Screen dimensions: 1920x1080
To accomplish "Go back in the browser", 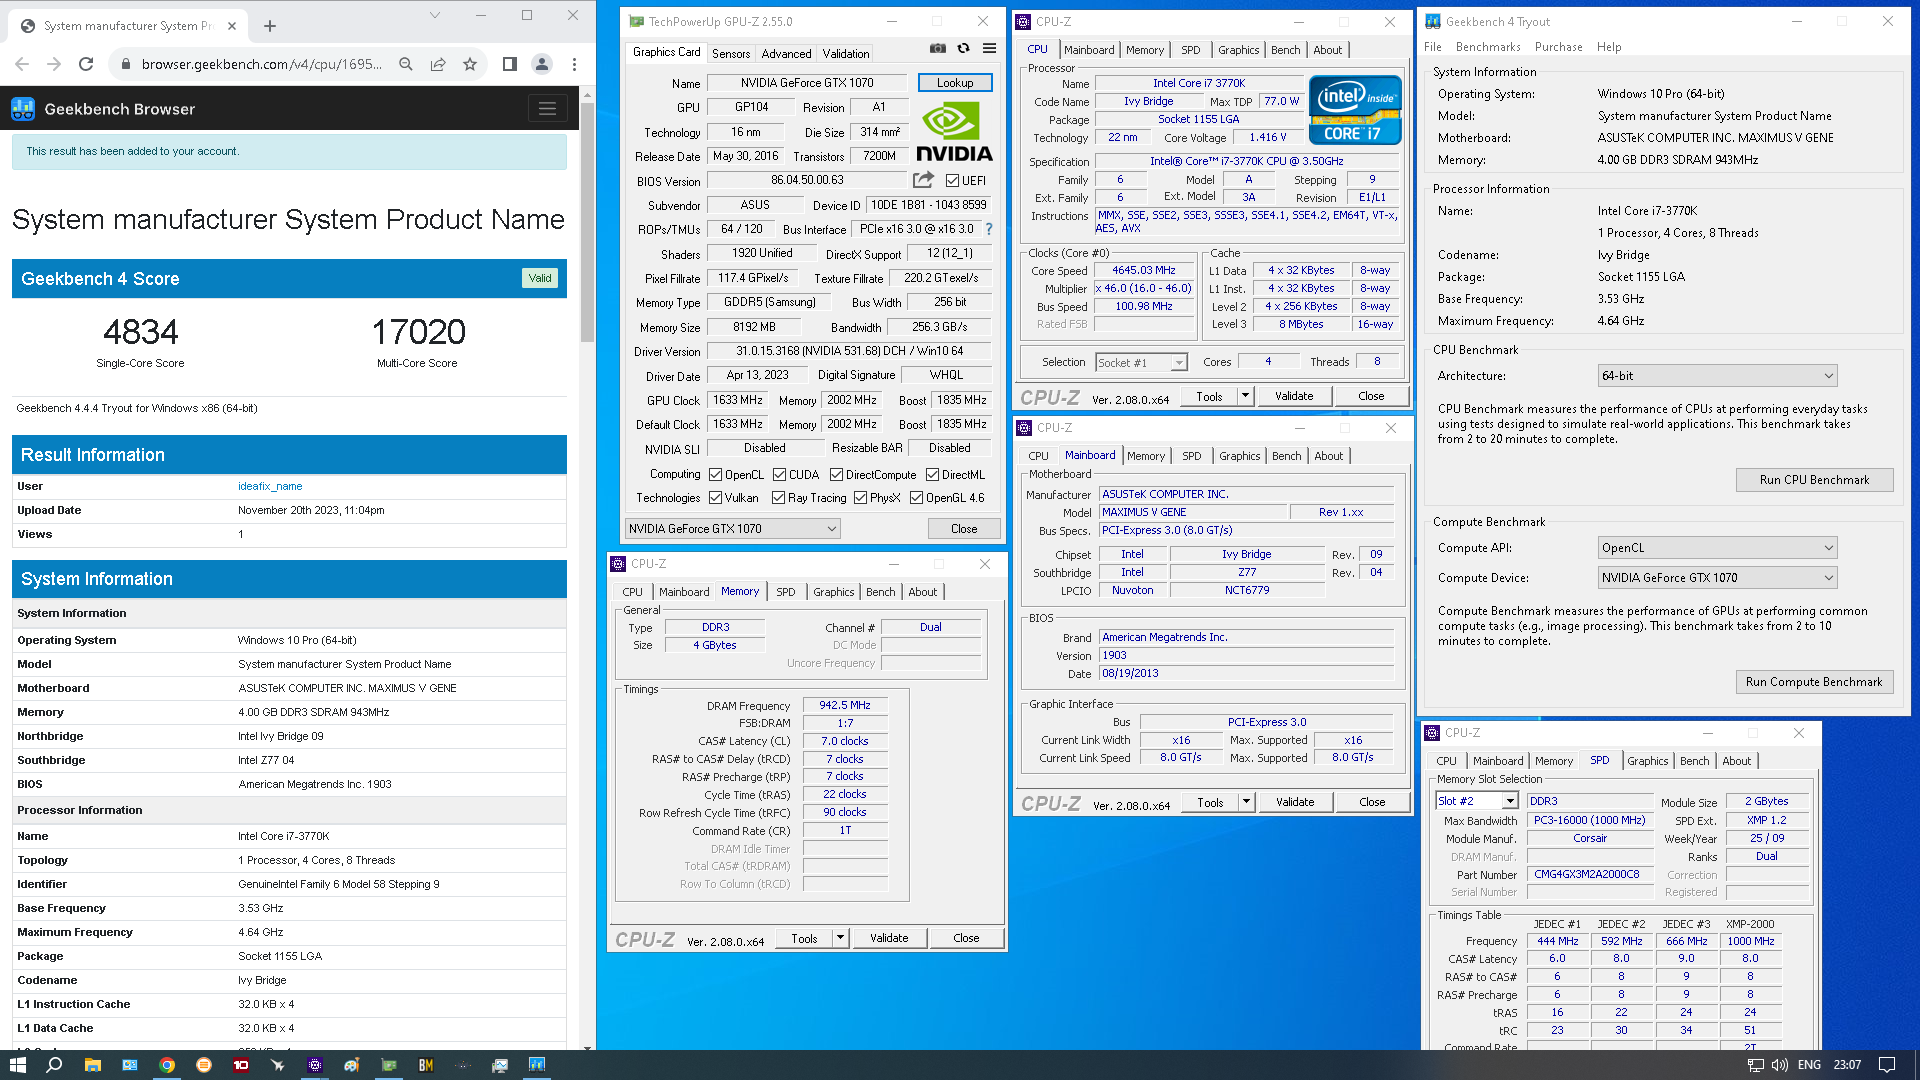I will [x=22, y=64].
